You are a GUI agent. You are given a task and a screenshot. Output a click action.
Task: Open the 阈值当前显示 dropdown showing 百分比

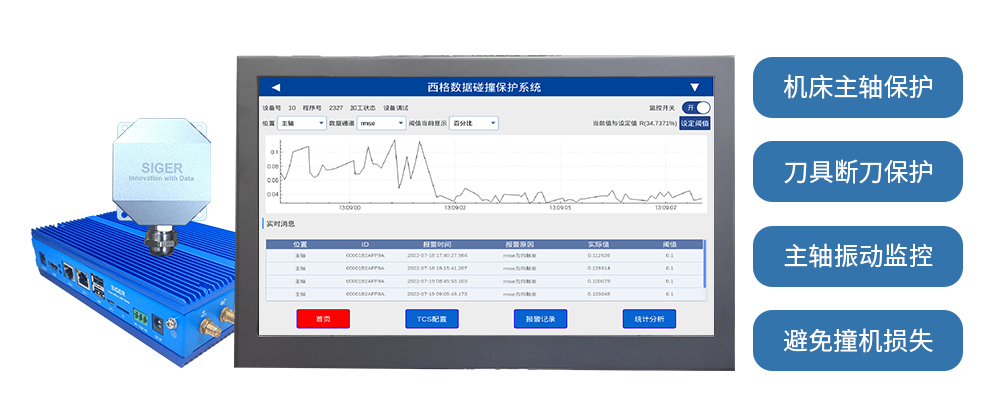(x=474, y=123)
